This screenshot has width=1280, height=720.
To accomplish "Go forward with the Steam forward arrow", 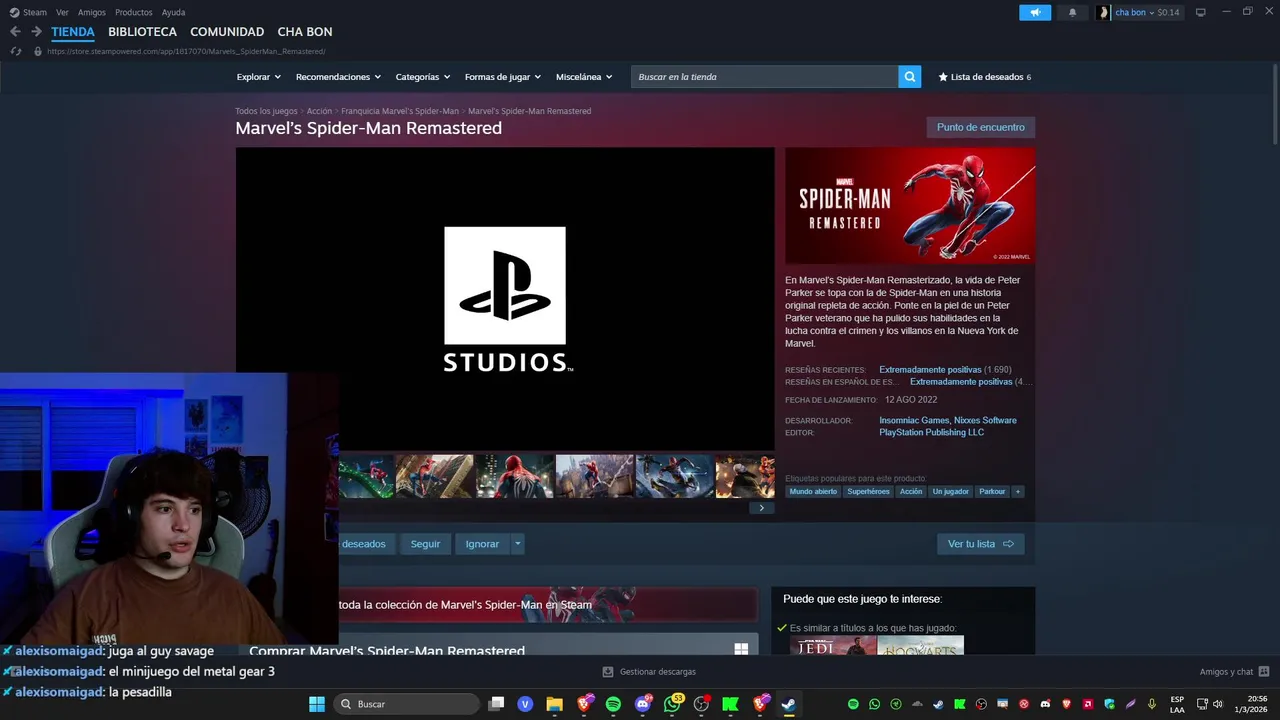I will [36, 32].
